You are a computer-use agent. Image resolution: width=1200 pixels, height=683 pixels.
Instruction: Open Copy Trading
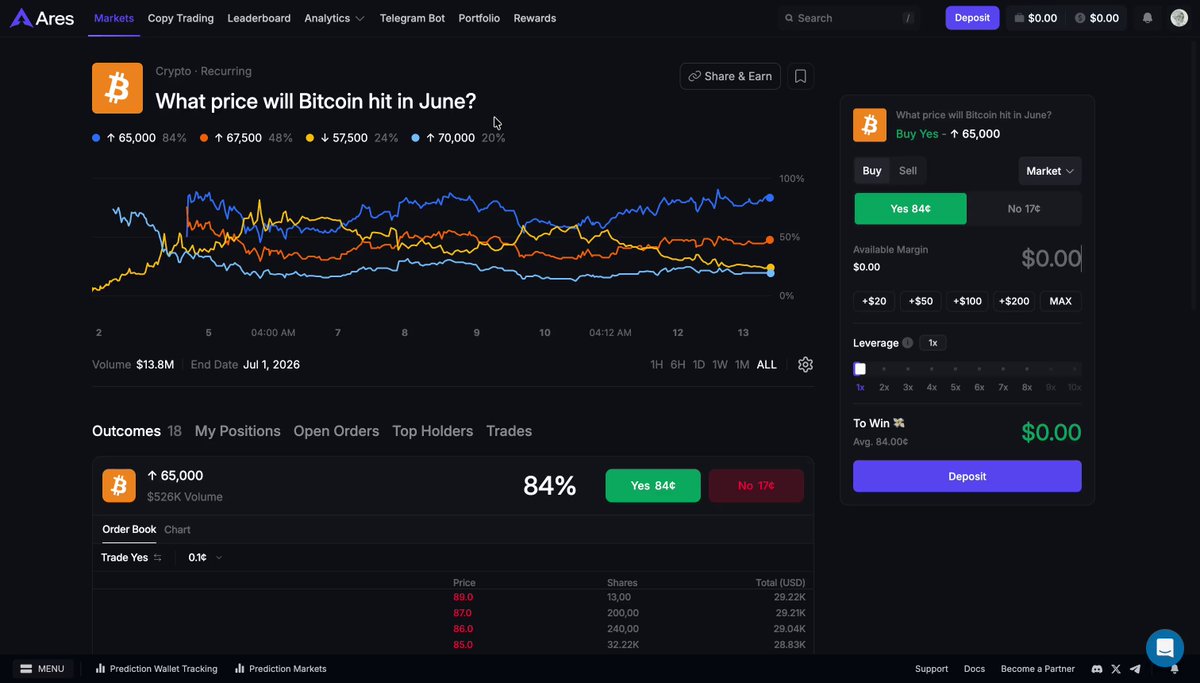181,18
